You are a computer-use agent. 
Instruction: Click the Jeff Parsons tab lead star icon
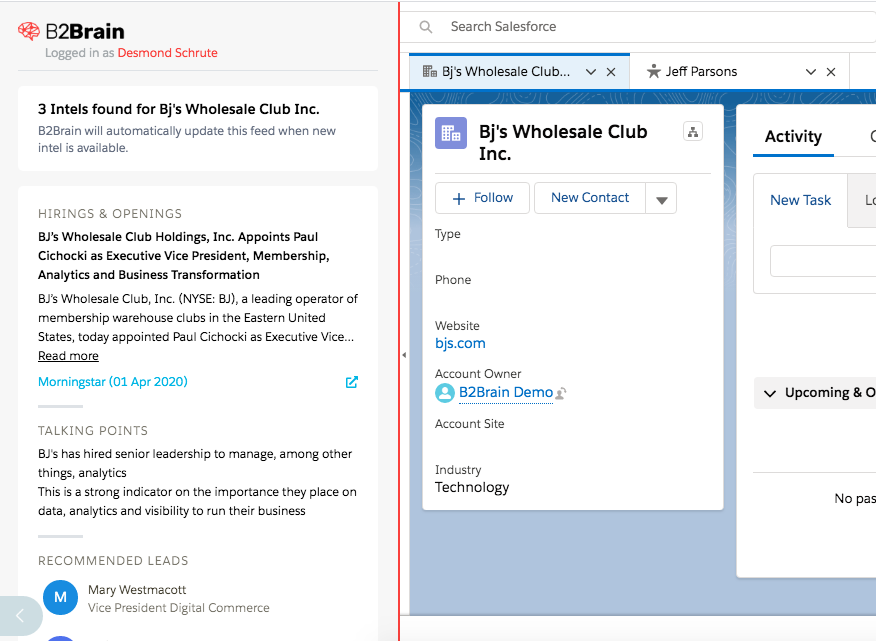(x=653, y=72)
